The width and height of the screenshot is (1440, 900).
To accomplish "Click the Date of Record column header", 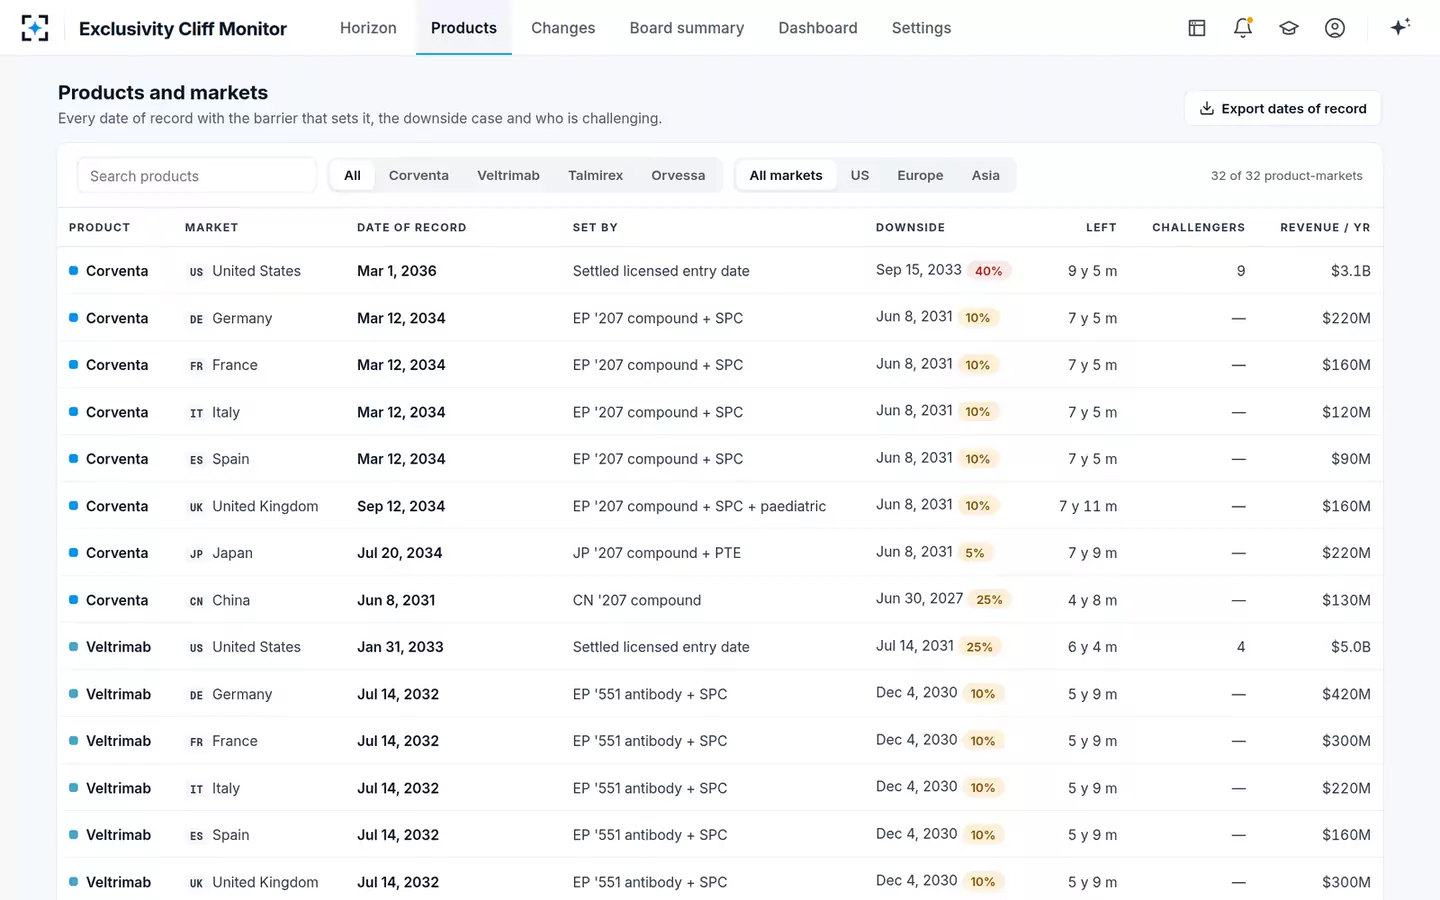I will click(412, 228).
